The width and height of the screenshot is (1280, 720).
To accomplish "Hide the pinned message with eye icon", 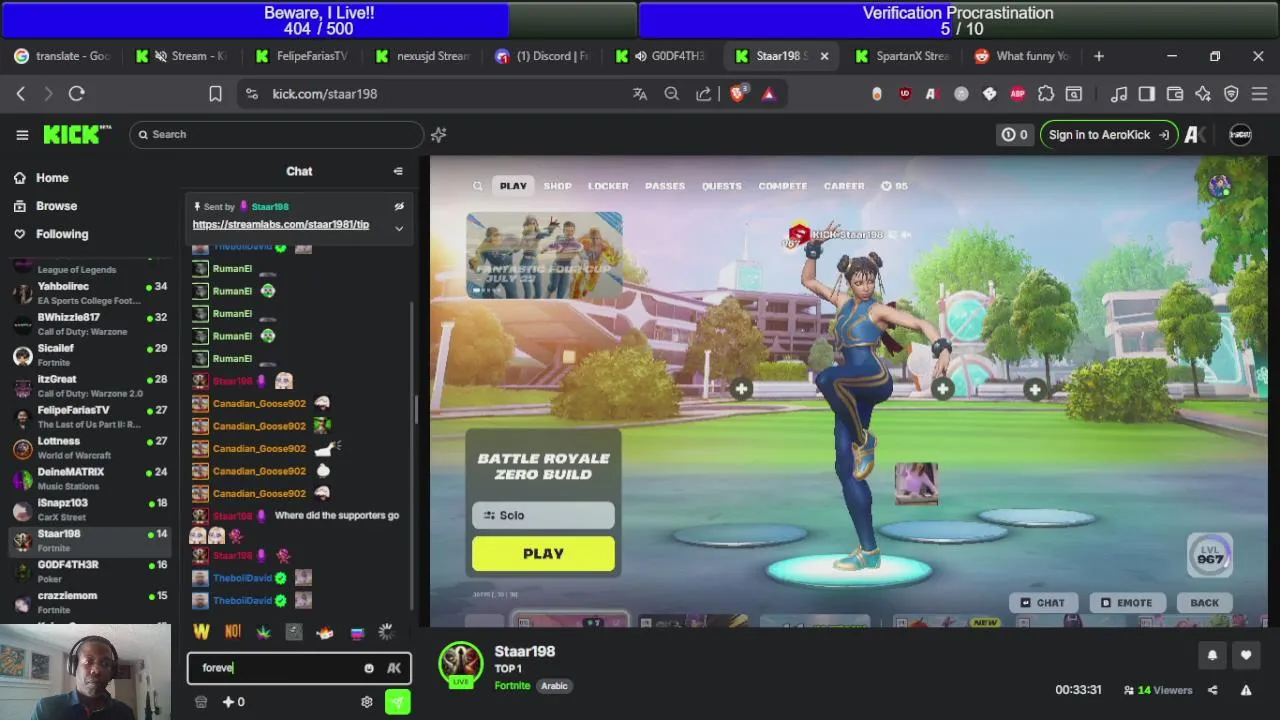I will tap(399, 206).
